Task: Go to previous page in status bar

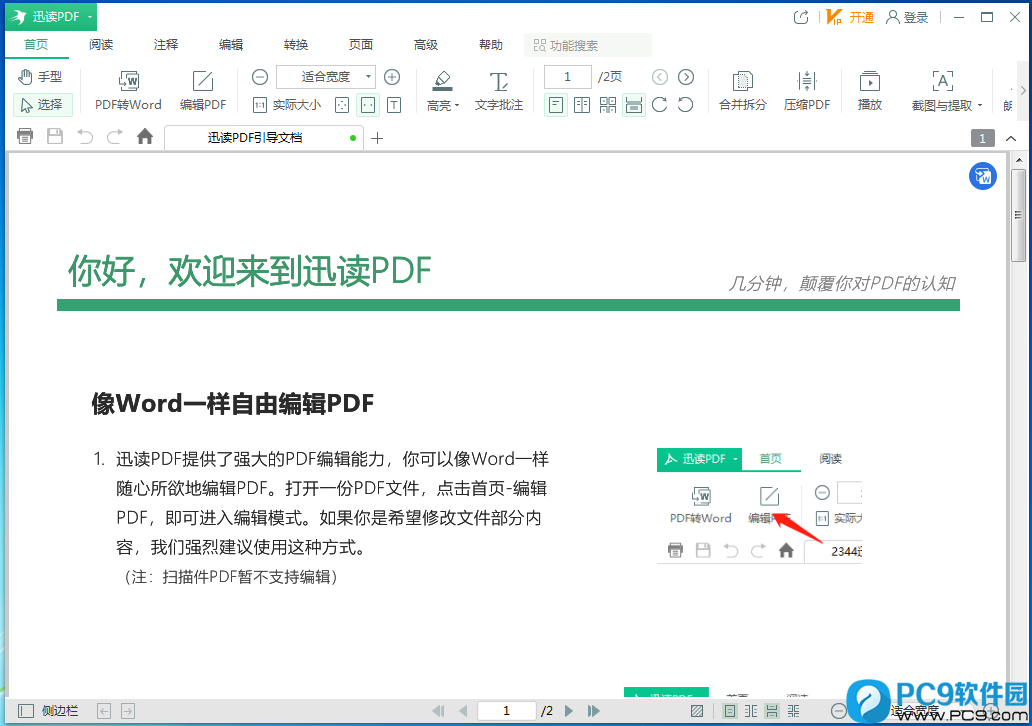Action: click(463, 711)
